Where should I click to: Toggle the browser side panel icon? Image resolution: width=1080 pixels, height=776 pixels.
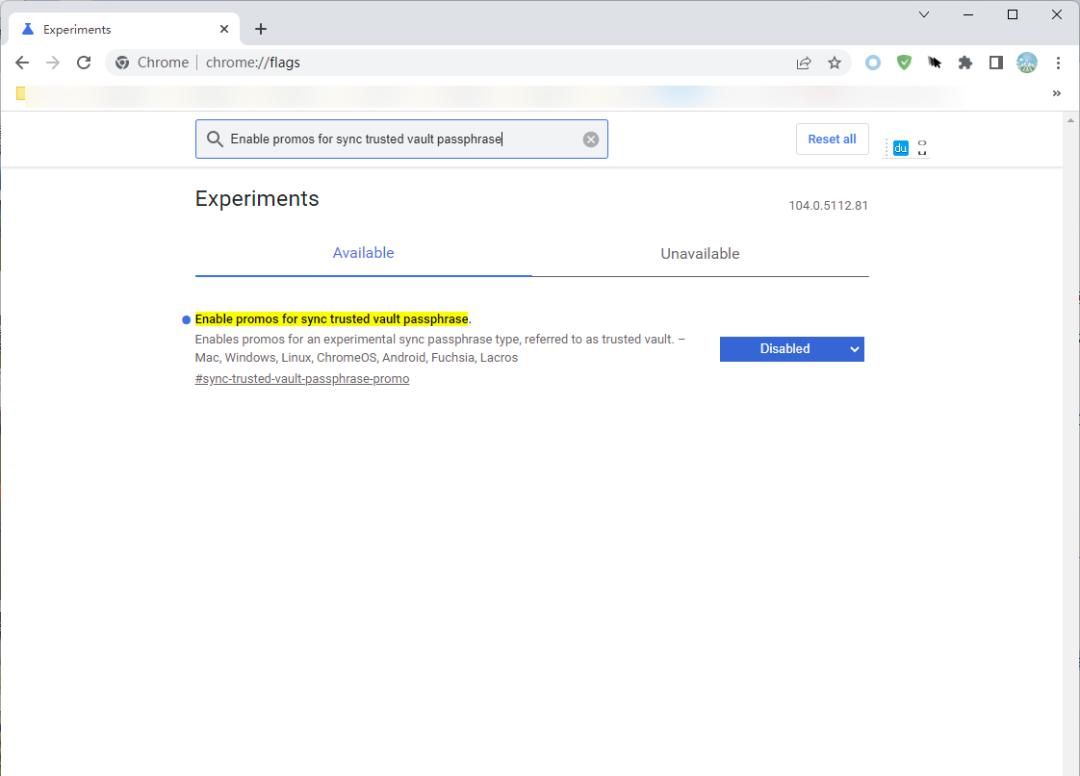(x=996, y=62)
